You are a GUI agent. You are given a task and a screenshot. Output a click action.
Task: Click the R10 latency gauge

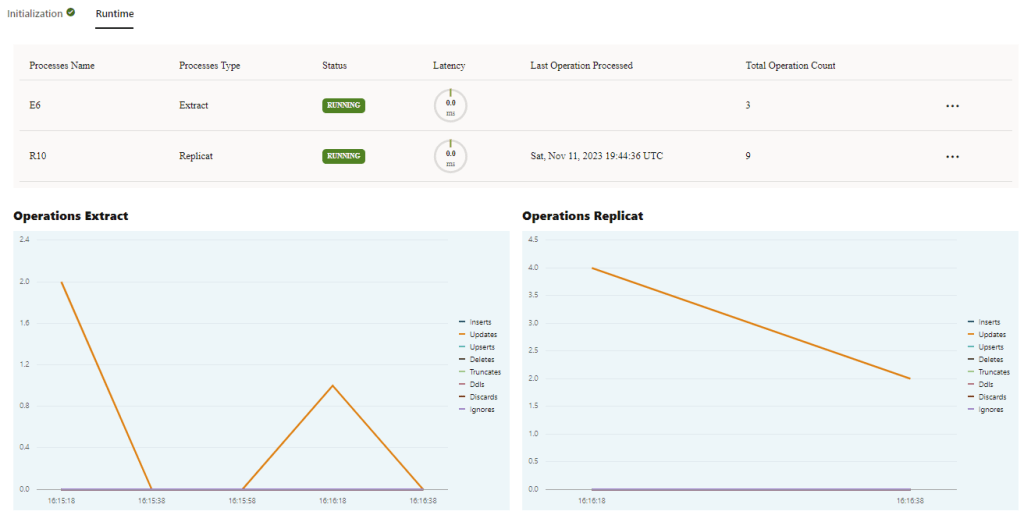pos(450,156)
